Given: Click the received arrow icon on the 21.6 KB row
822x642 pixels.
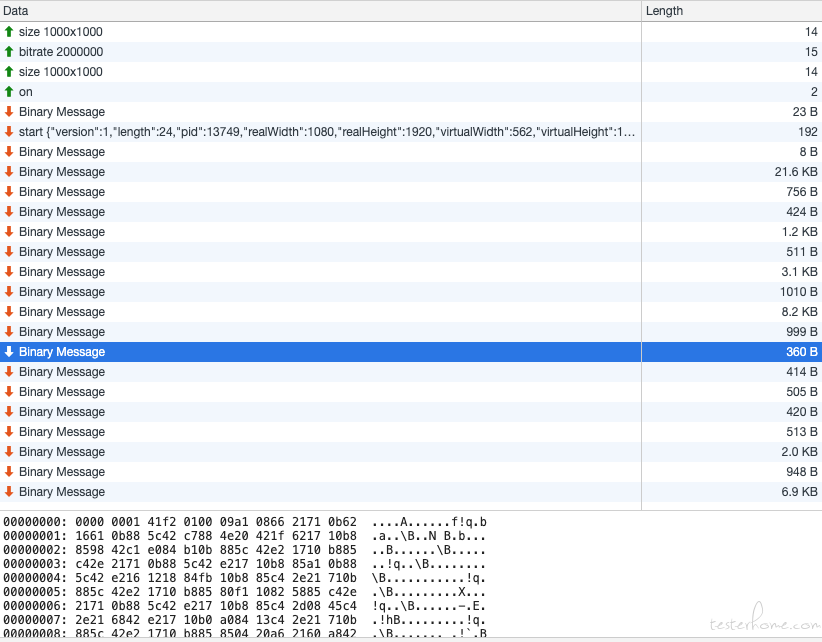Looking at the screenshot, I should pos(9,171).
